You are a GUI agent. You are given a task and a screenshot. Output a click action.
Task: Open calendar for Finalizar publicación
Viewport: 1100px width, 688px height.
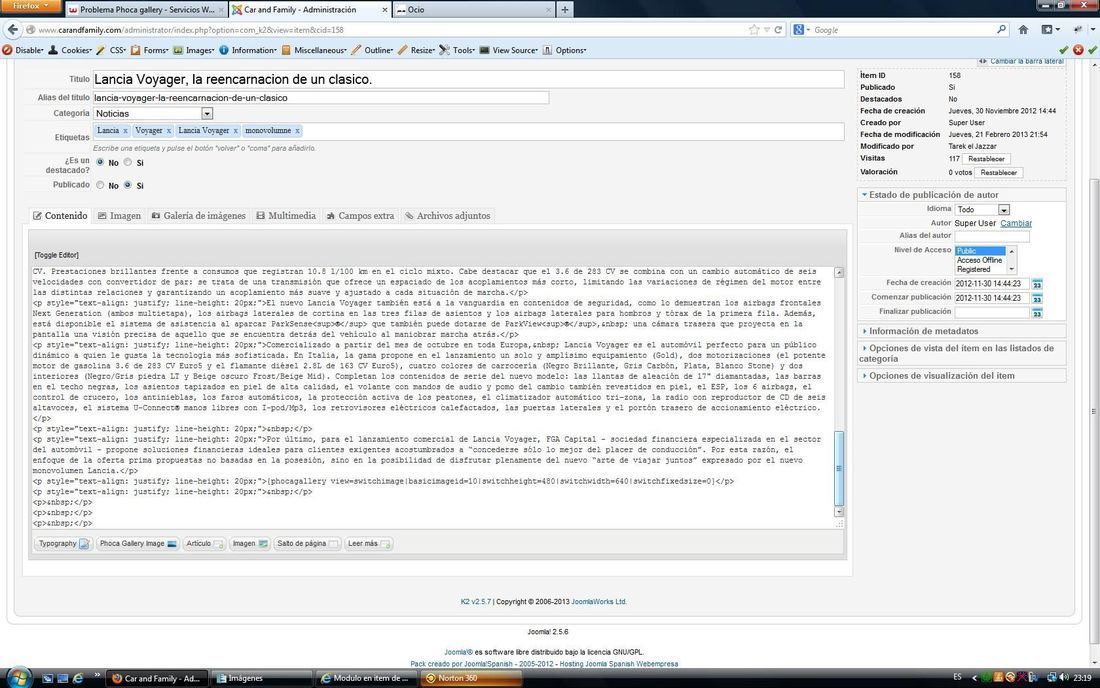(1037, 313)
